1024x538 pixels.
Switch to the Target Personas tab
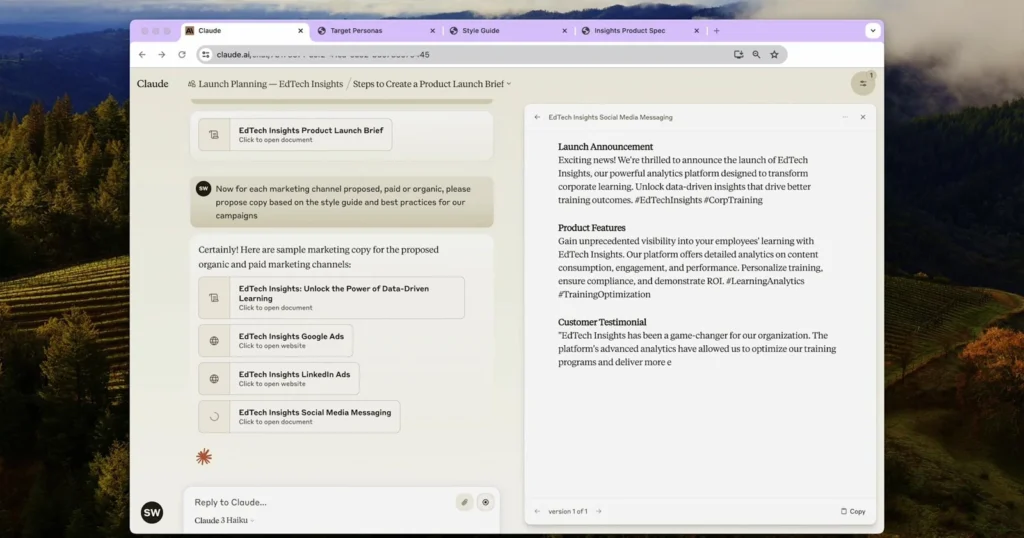coord(372,31)
